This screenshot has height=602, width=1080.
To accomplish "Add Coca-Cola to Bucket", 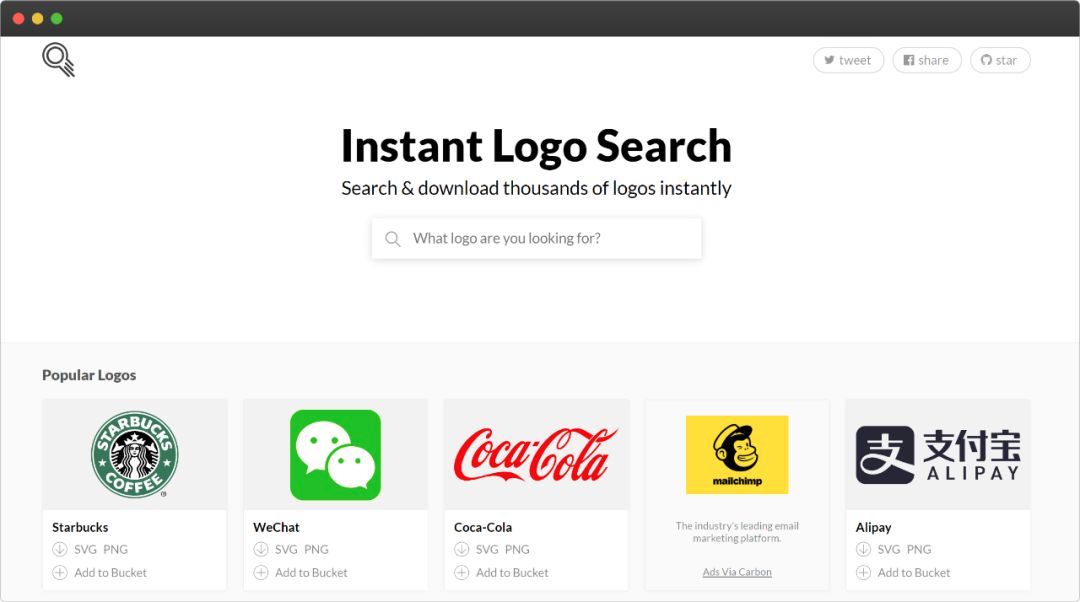I will point(512,572).
